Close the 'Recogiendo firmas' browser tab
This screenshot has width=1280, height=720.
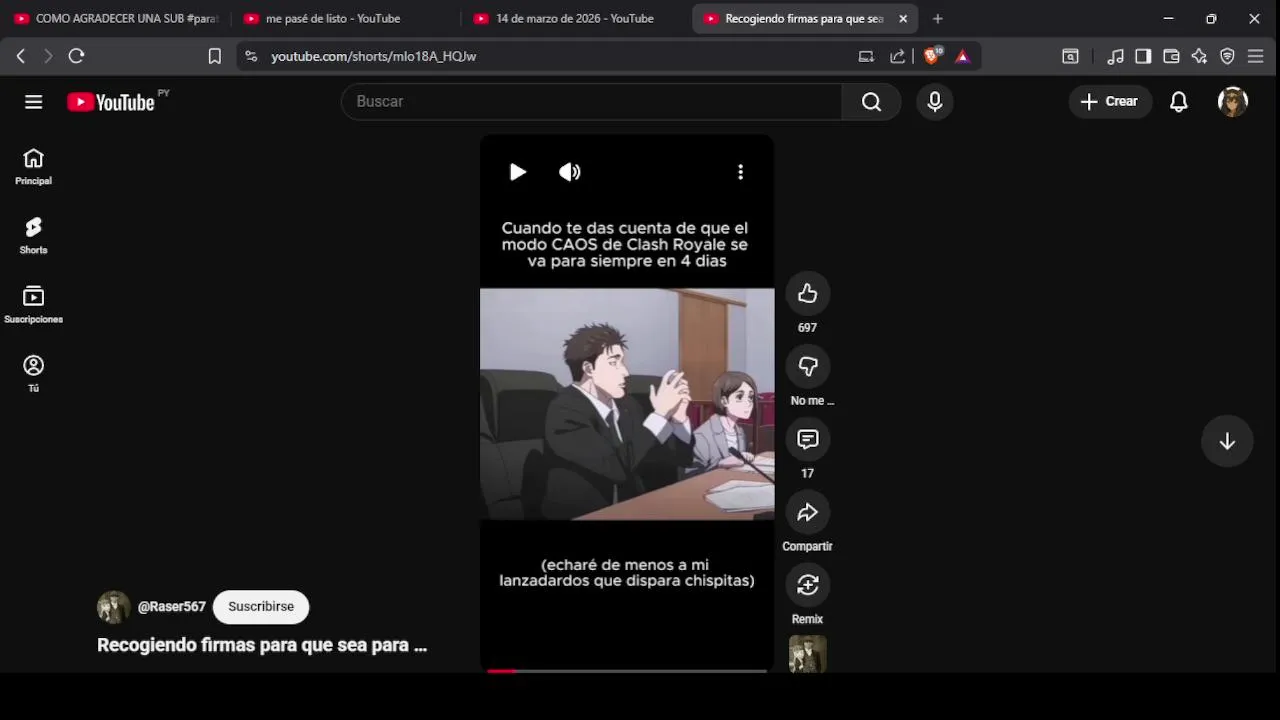click(903, 19)
